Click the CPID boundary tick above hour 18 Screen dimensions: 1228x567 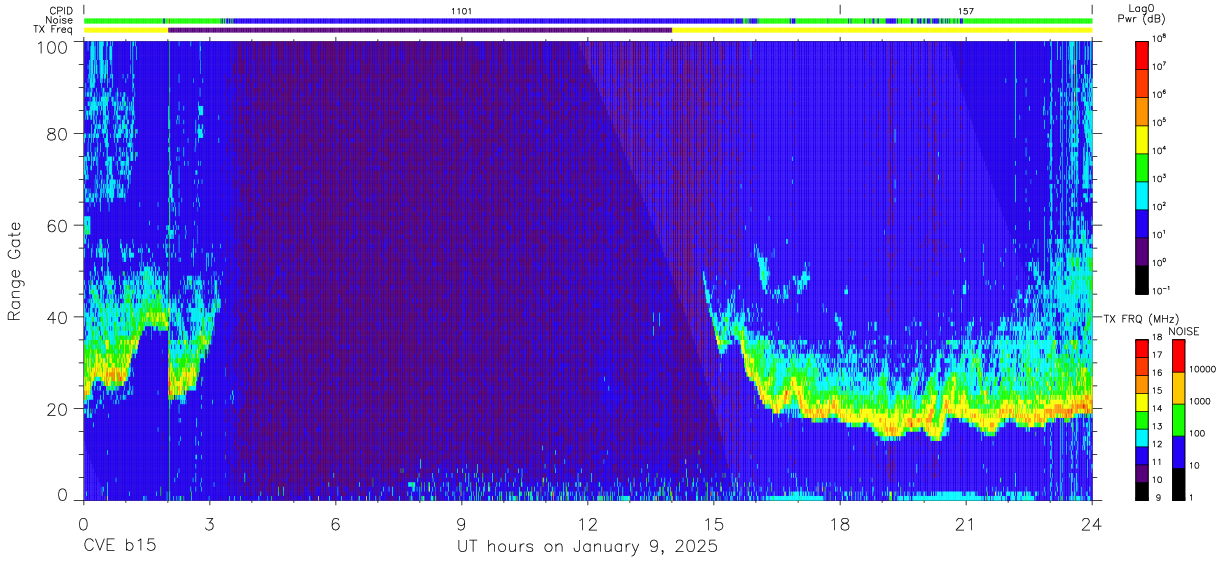click(x=840, y=10)
